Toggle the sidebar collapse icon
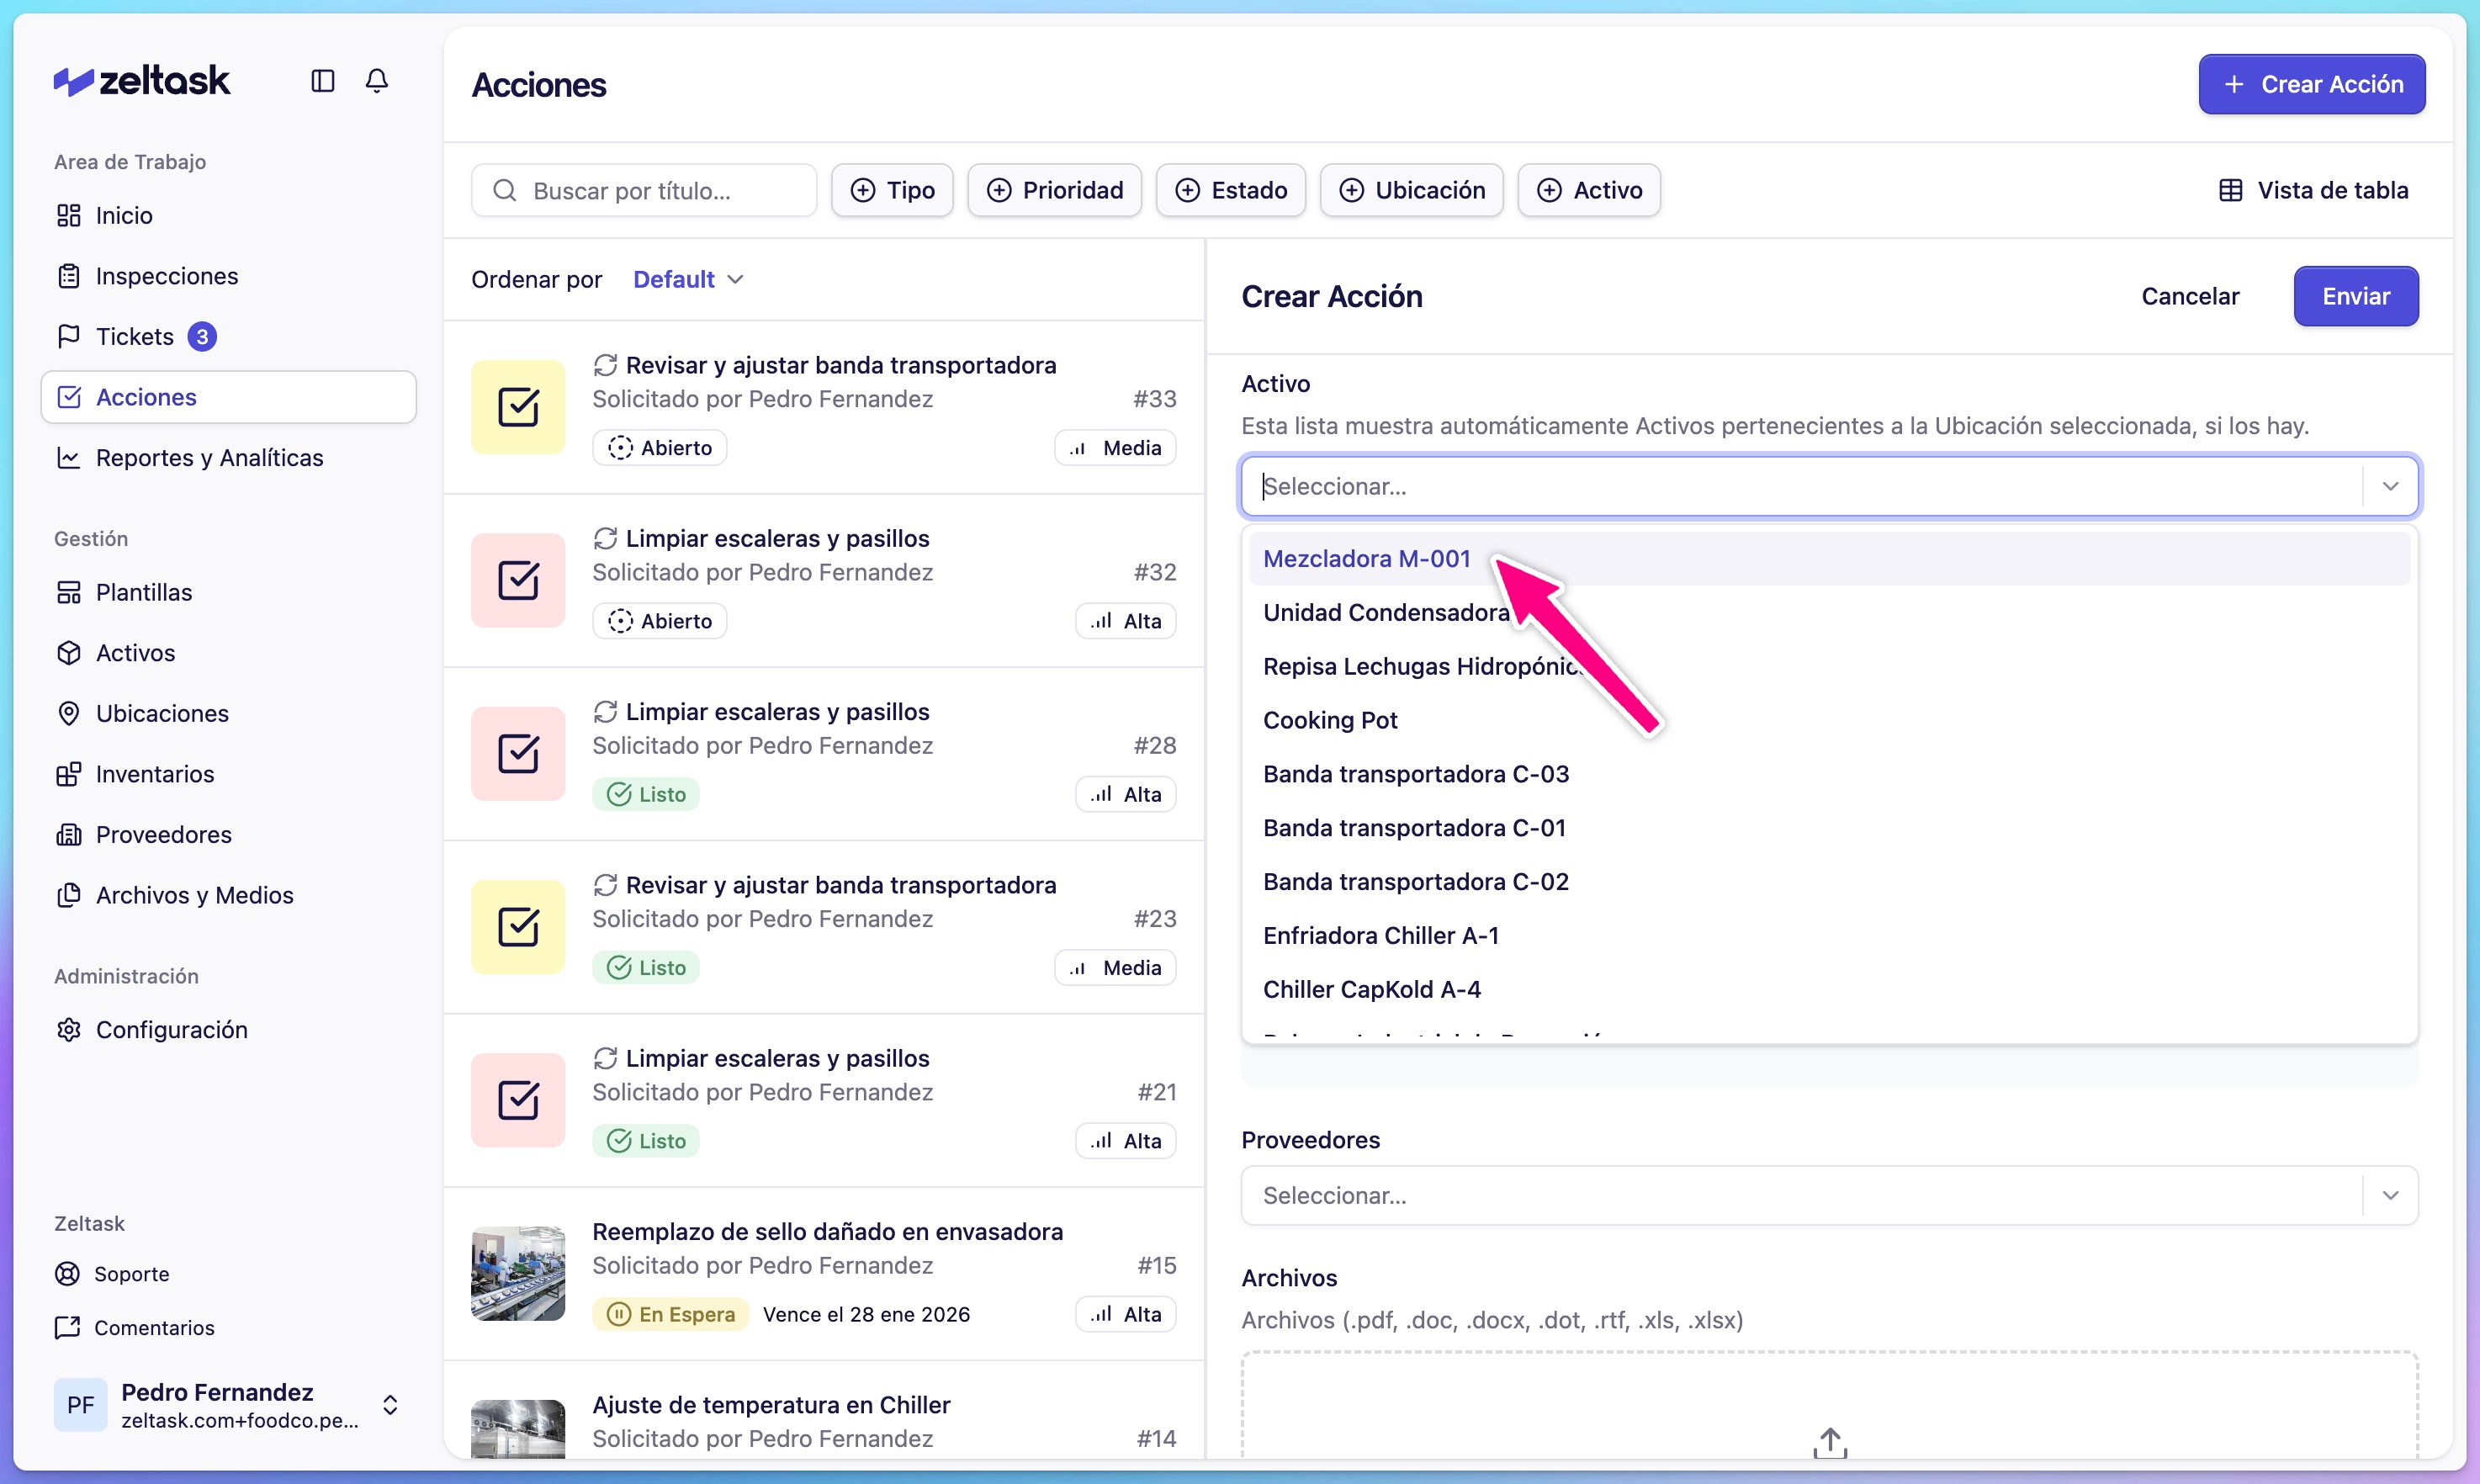2480x1484 pixels. coord(322,81)
